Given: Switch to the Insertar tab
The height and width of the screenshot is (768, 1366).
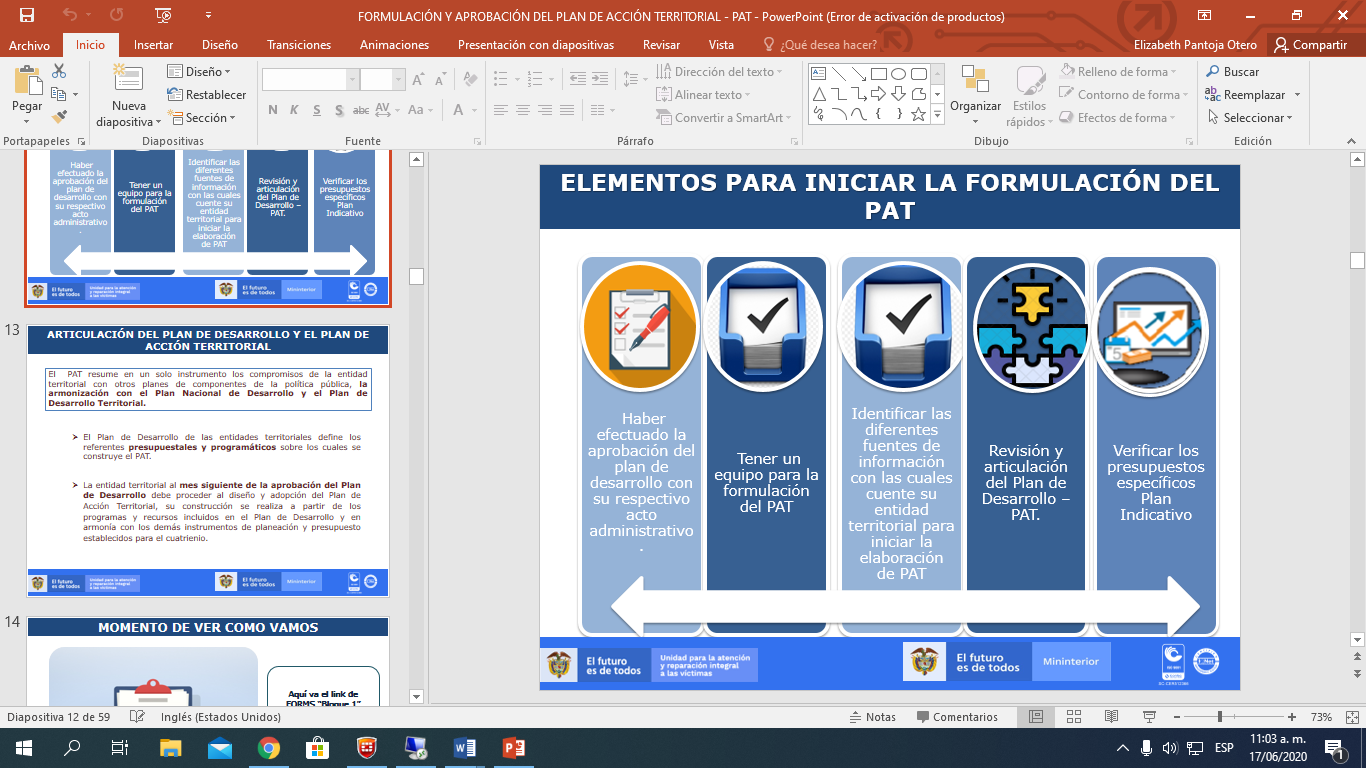Looking at the screenshot, I should coord(153,45).
